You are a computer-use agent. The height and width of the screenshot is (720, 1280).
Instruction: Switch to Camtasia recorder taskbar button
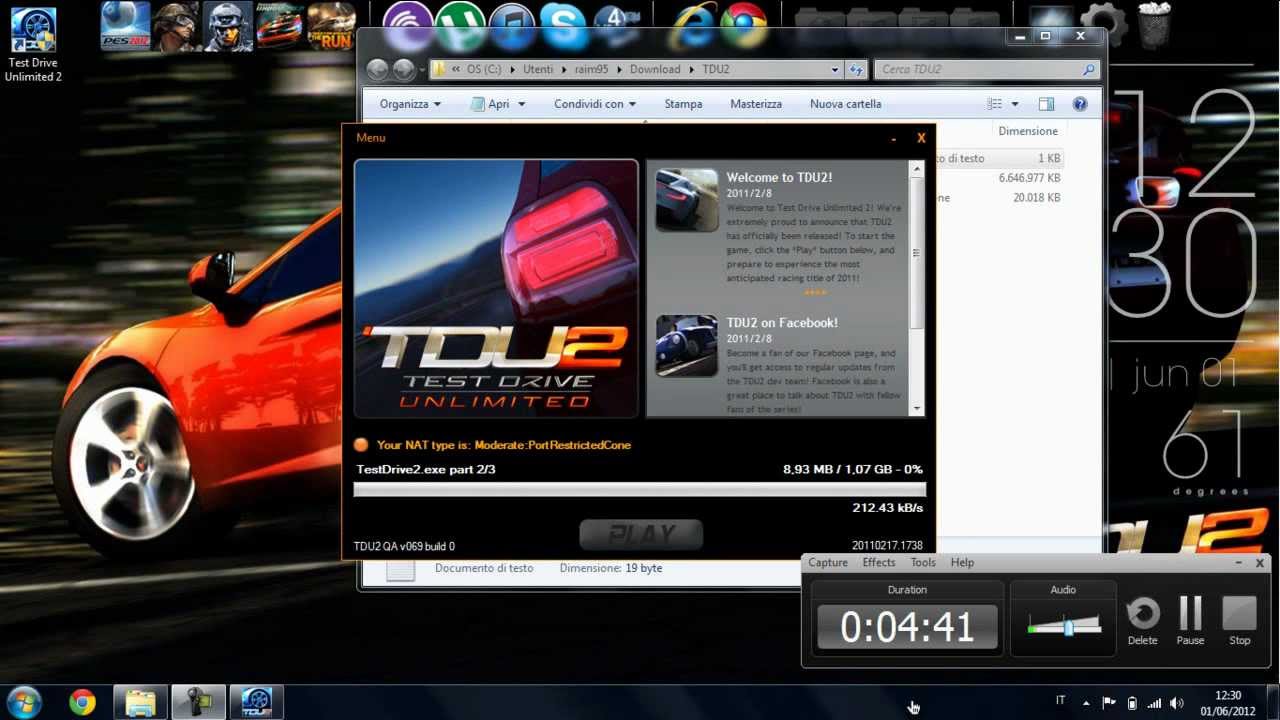[x=198, y=702]
